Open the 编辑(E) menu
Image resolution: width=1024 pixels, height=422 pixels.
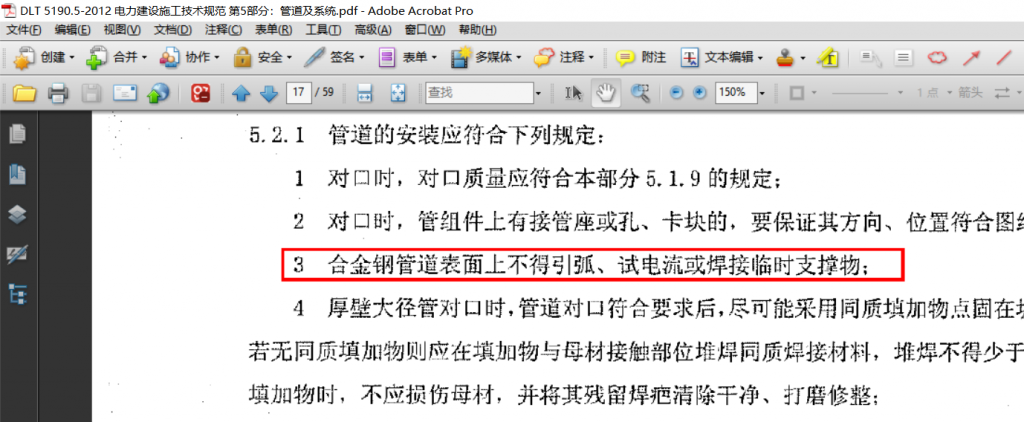coord(72,30)
